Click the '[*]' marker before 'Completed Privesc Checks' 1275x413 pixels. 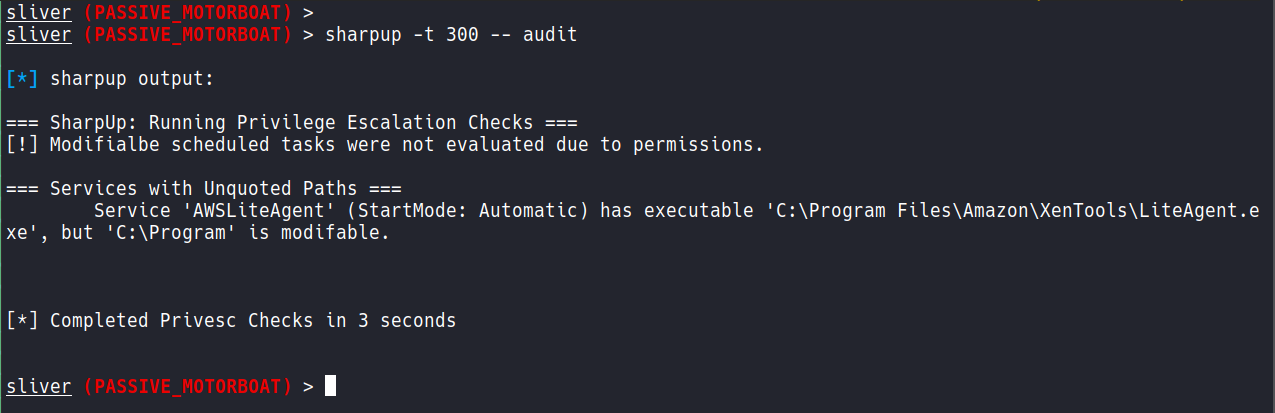pos(22,321)
